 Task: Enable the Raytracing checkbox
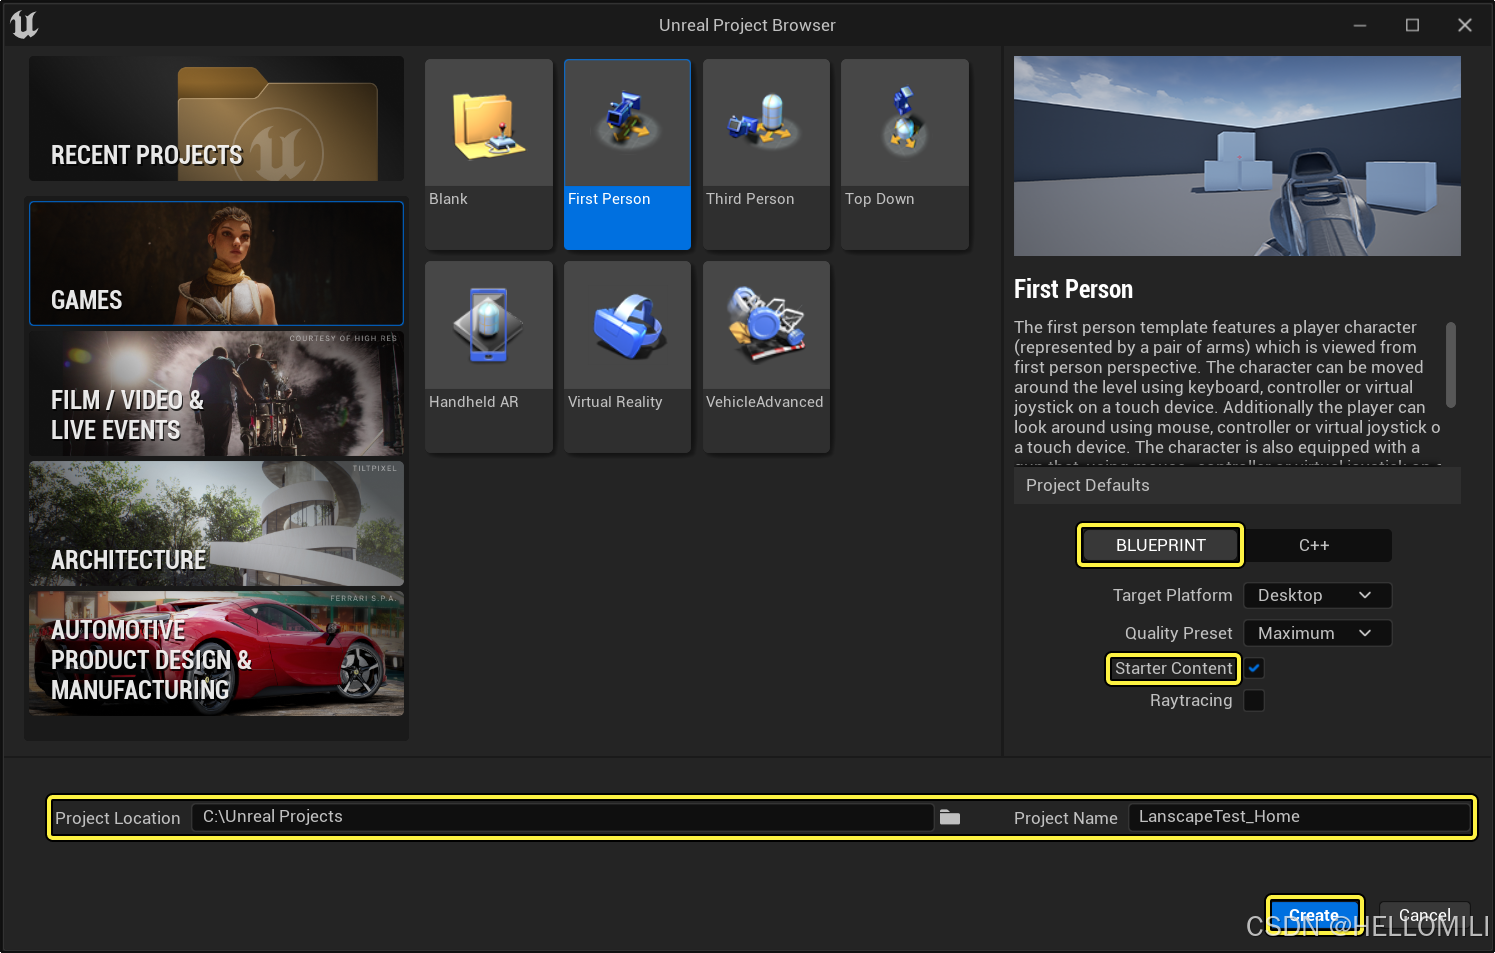pyautogui.click(x=1254, y=701)
